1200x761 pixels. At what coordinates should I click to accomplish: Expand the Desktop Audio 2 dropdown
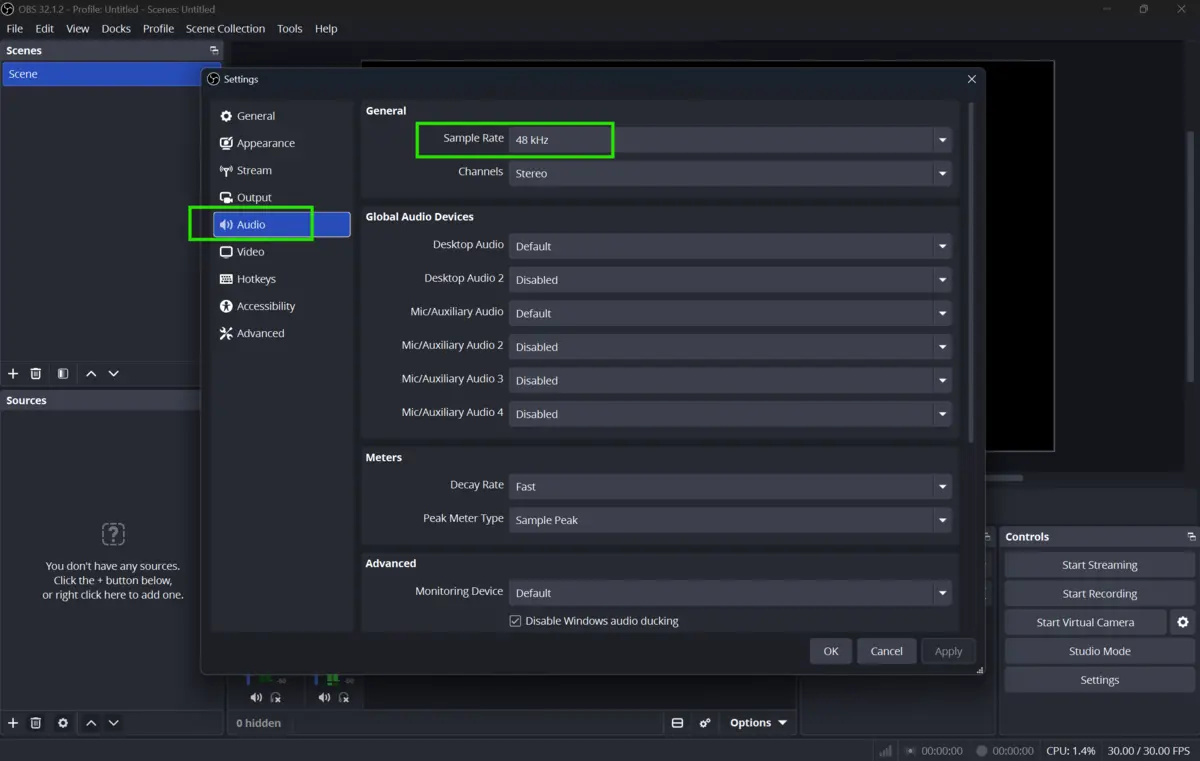point(730,280)
